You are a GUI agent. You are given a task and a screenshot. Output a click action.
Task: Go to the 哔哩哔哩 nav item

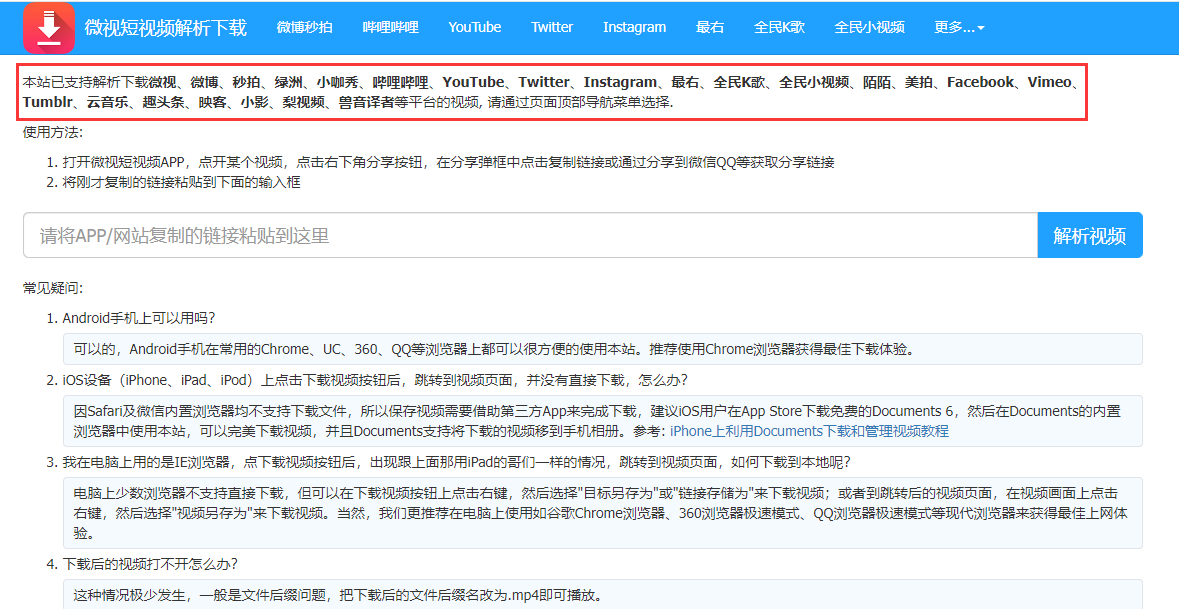point(390,27)
